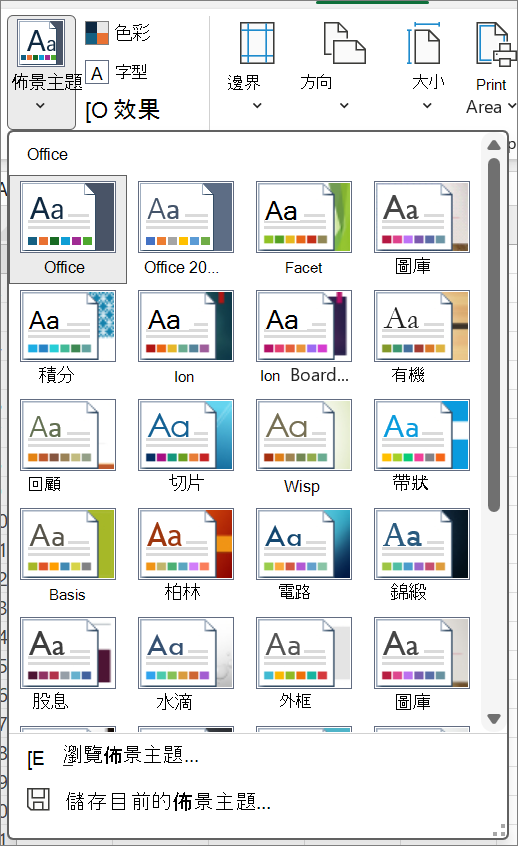
Task: Collapse the 佈景主題 themes dropdown button
Action: (42, 72)
